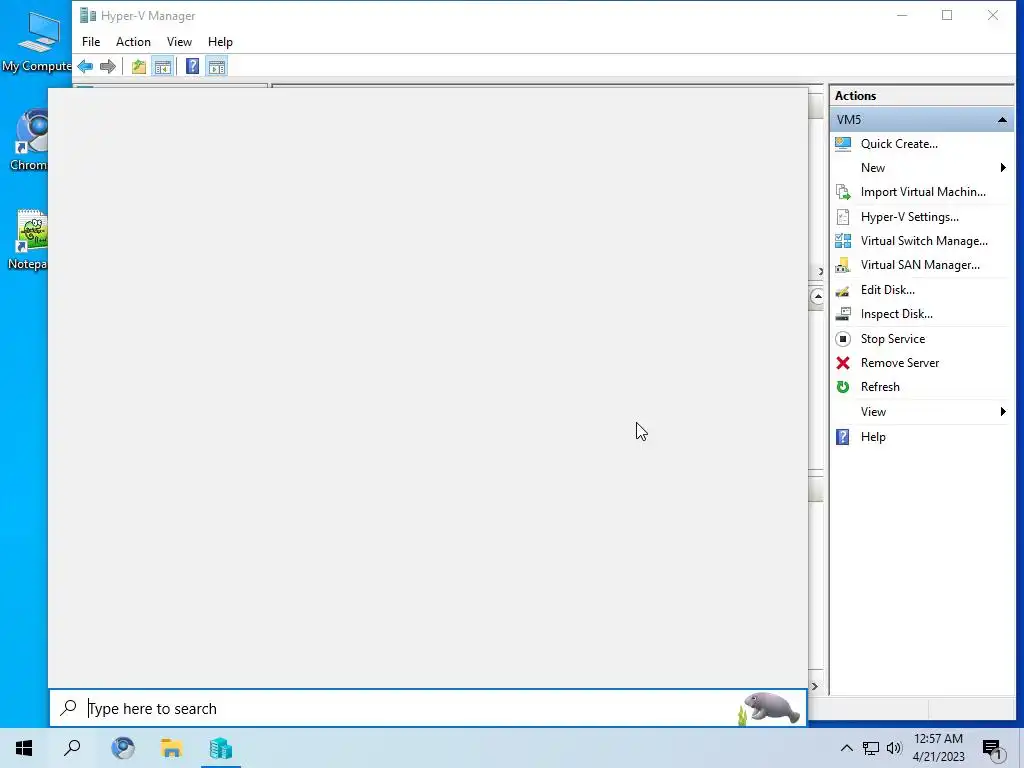Image resolution: width=1024 pixels, height=768 pixels.
Task: Toggle Show/Hide Console Tree toolbar icon
Action: coord(163,67)
